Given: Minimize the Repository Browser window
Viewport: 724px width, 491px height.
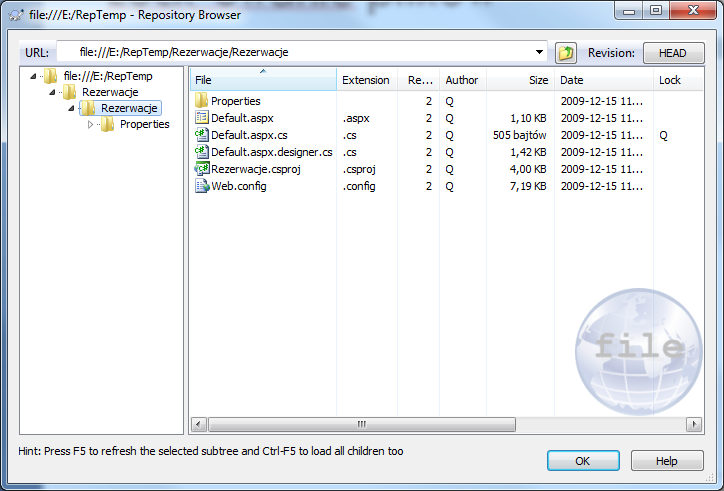Looking at the screenshot, I should (629, 10).
